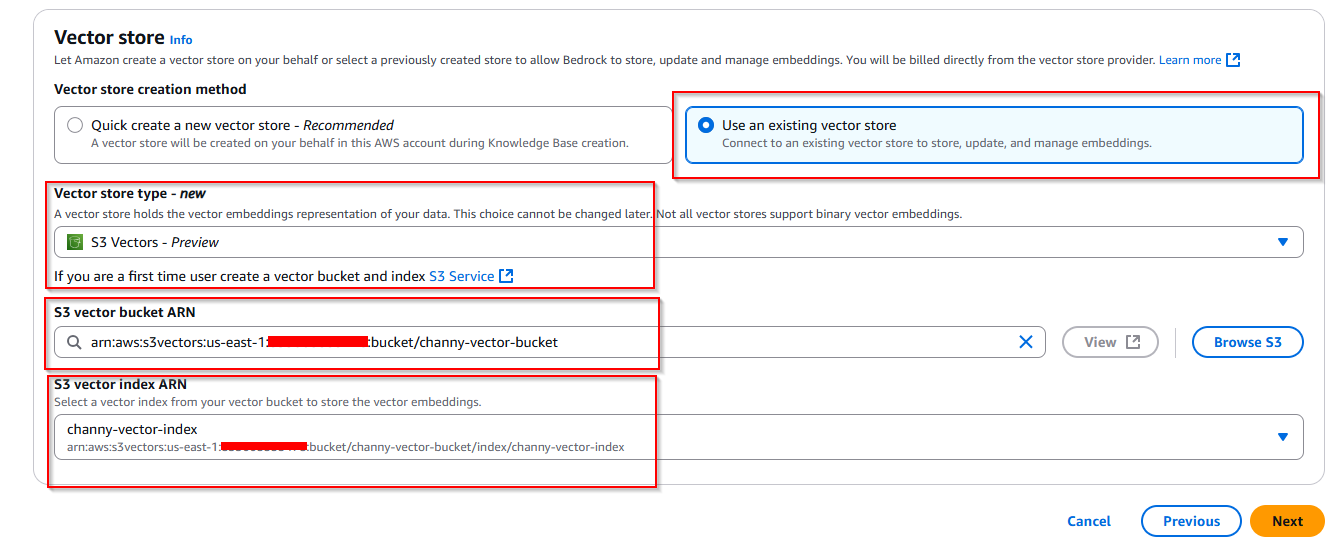The height and width of the screenshot is (549, 1339).
Task: Click the Previous button
Action: (1191, 521)
